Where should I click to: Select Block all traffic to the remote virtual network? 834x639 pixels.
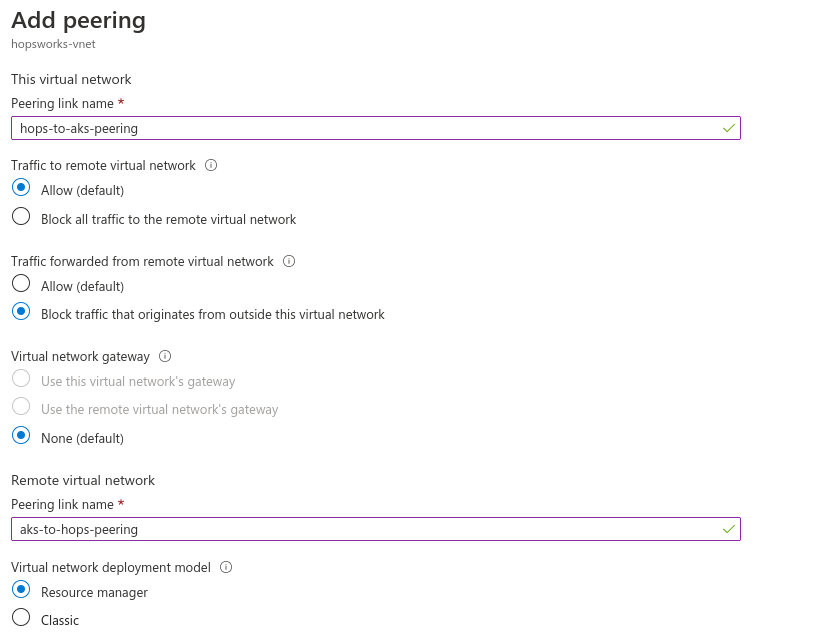pos(21,217)
